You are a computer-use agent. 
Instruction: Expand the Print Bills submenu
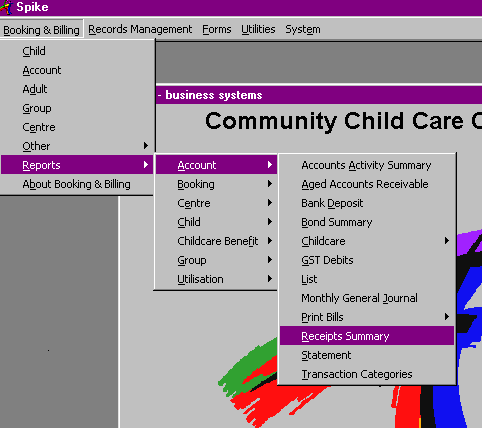coord(367,317)
